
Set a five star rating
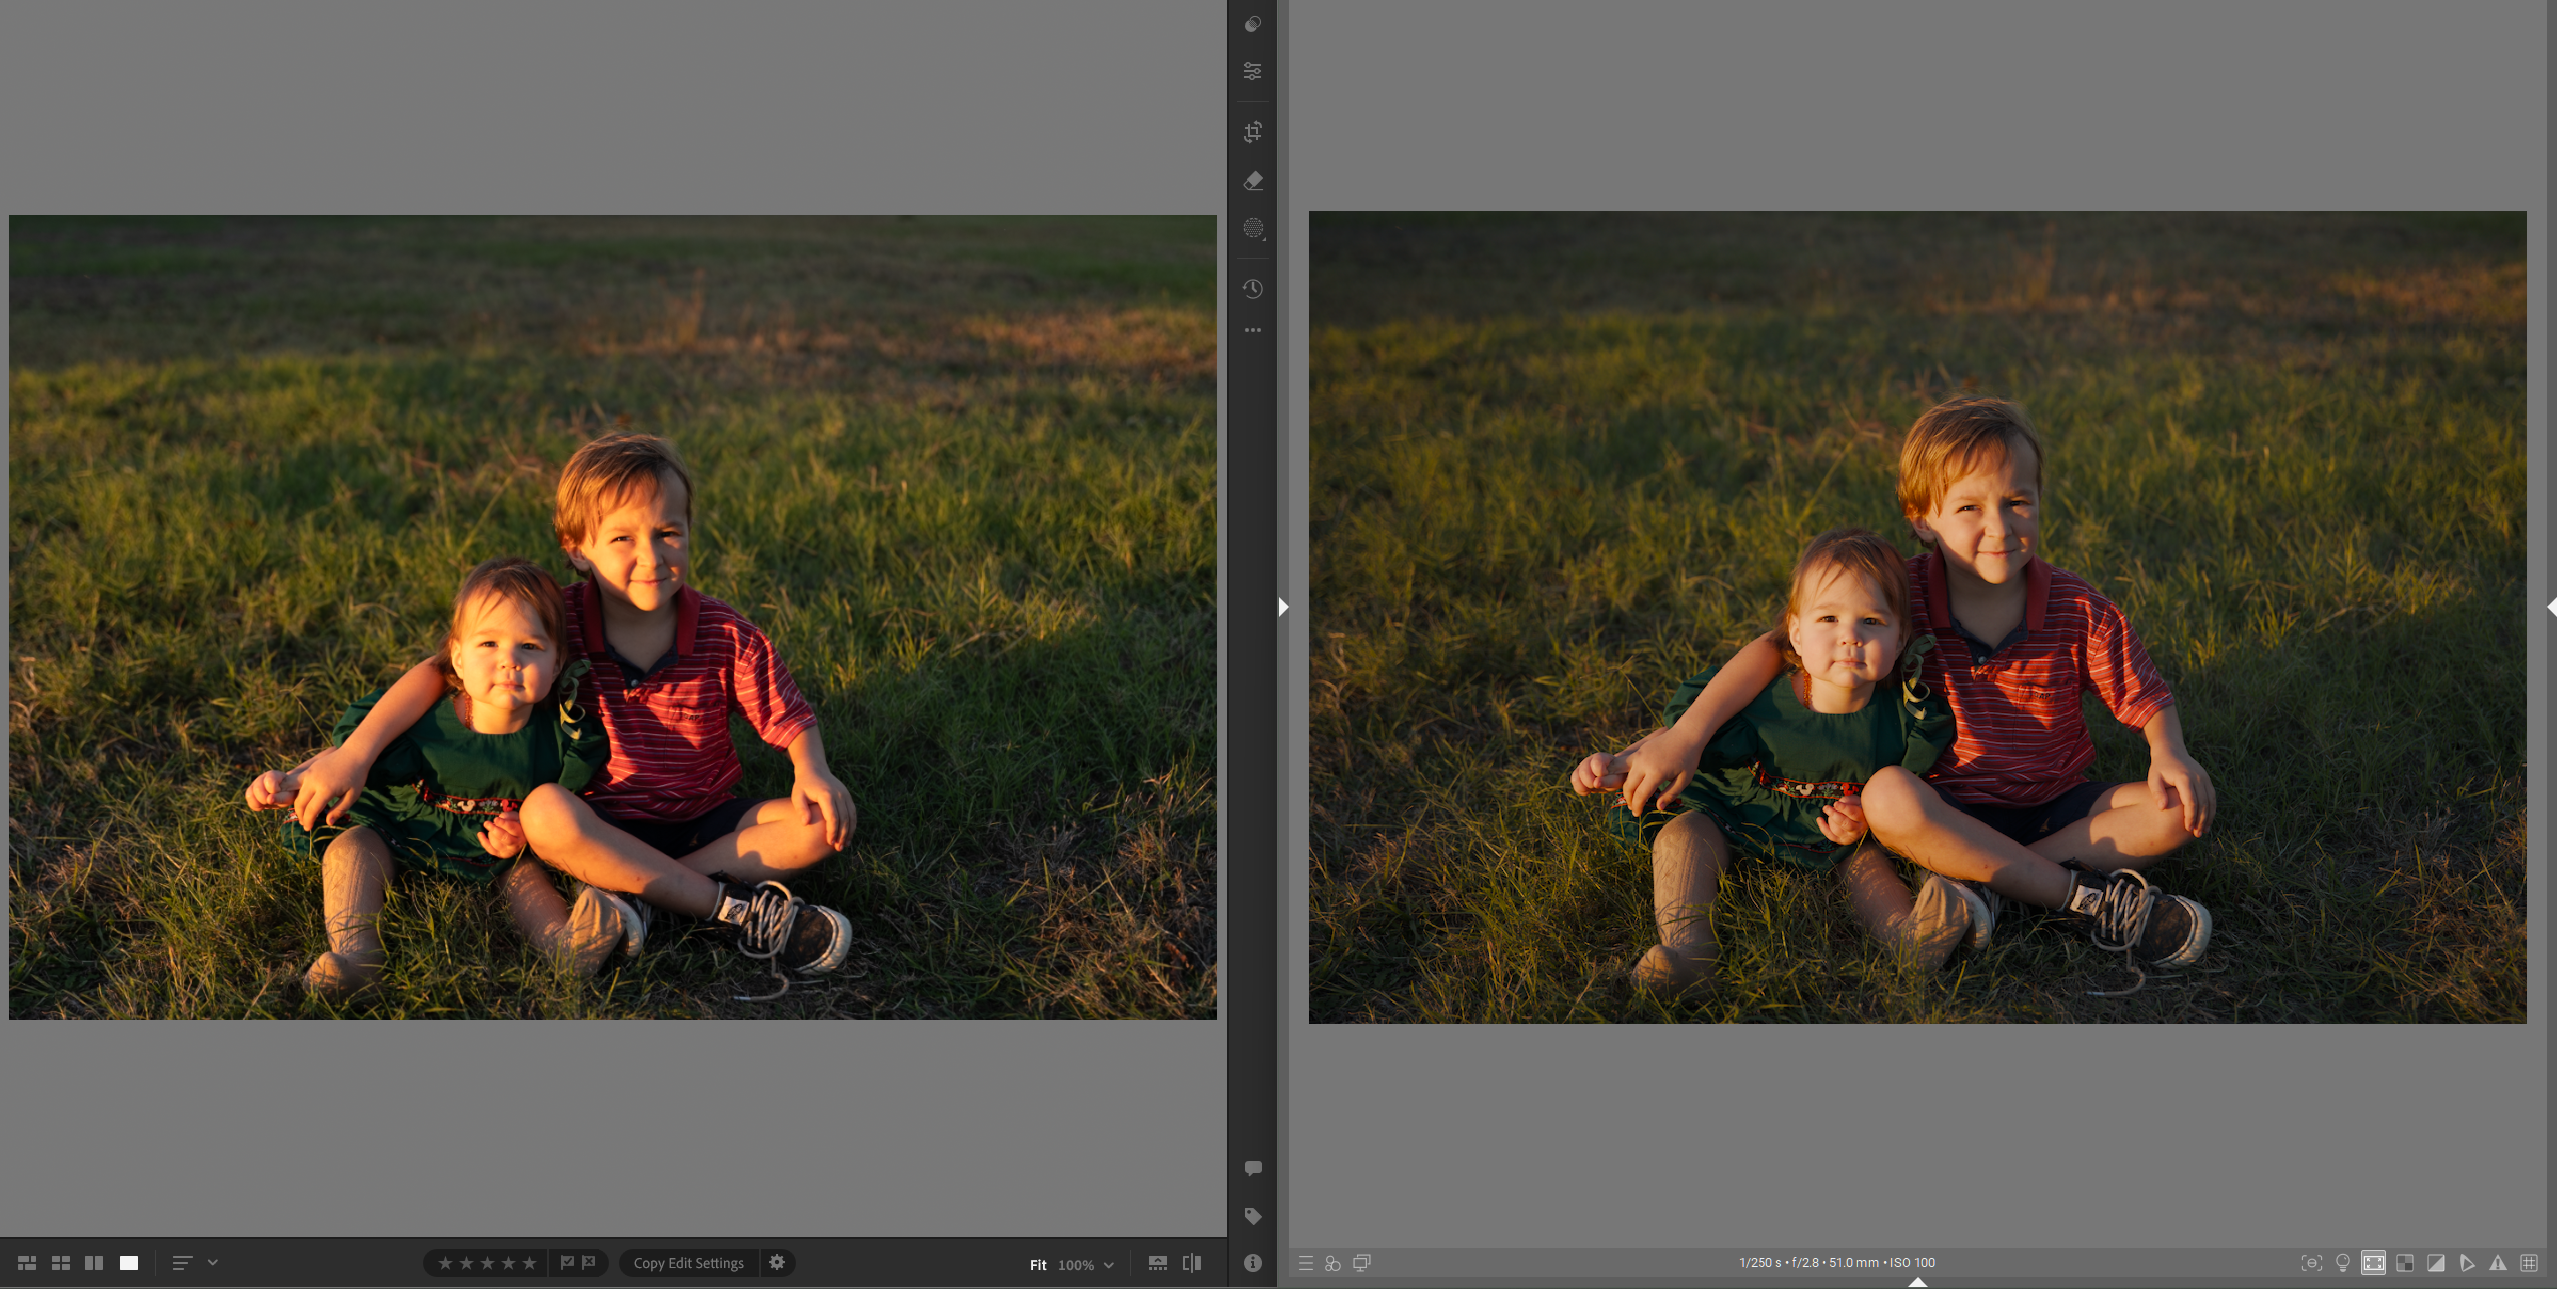click(x=529, y=1263)
